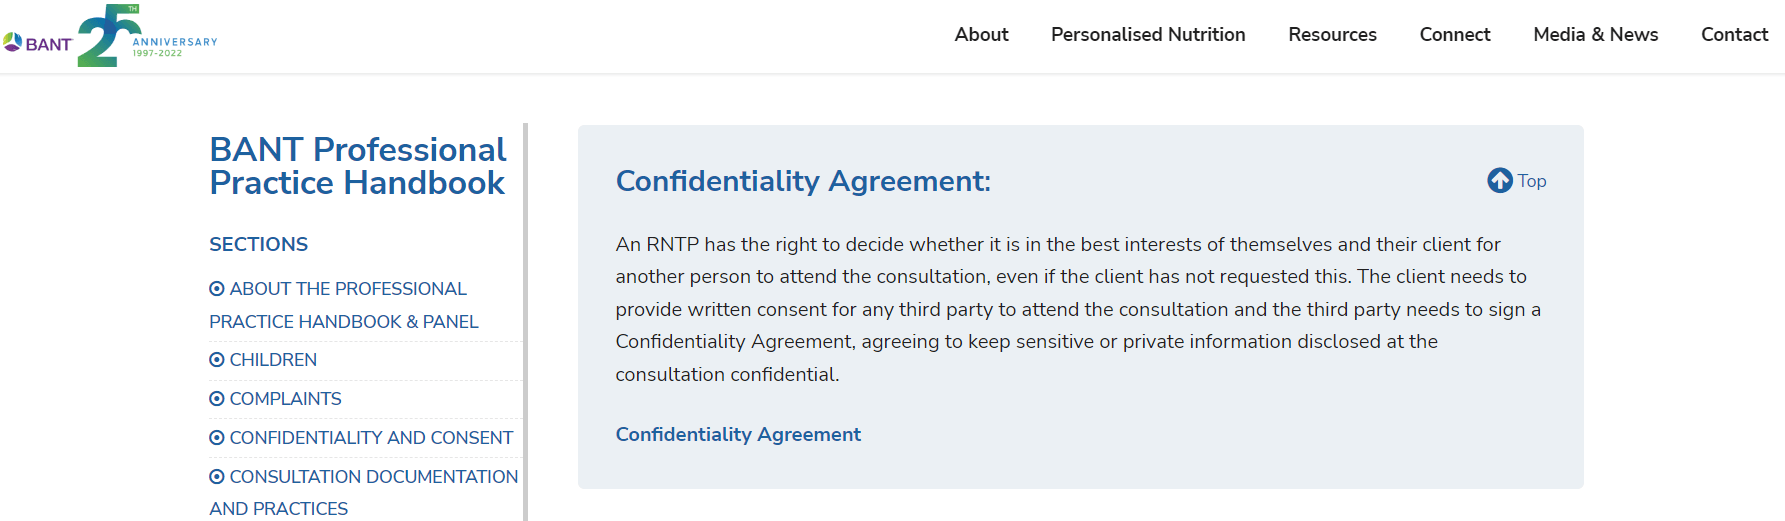Image resolution: width=1785 pixels, height=521 pixels.
Task: Open the Connect menu
Action: (x=1455, y=34)
